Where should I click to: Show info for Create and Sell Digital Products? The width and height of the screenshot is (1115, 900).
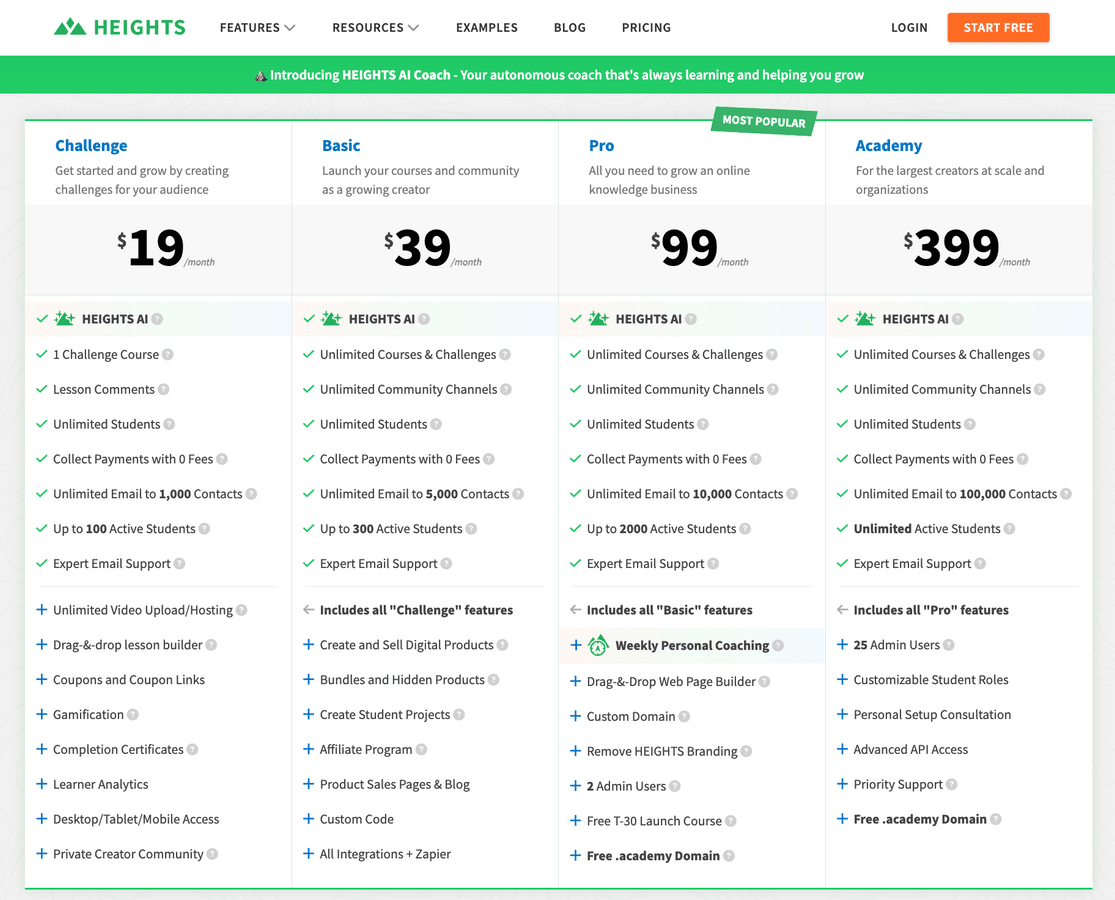point(503,645)
